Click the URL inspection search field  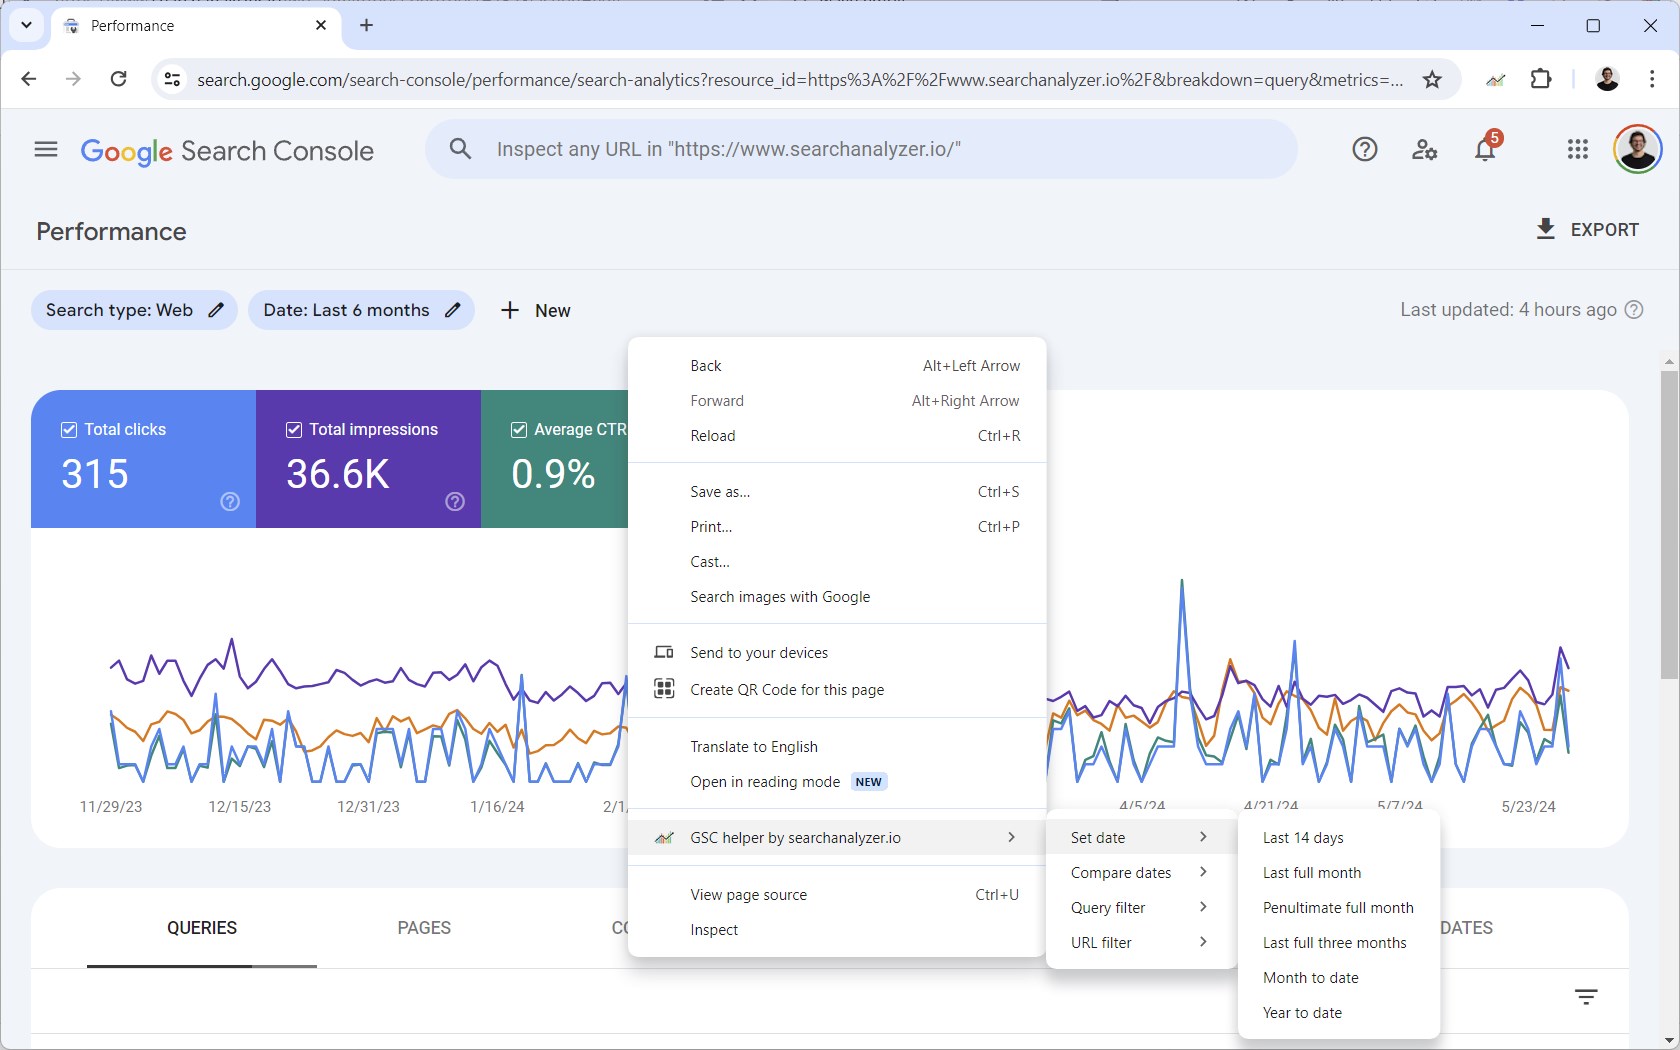[x=860, y=149]
